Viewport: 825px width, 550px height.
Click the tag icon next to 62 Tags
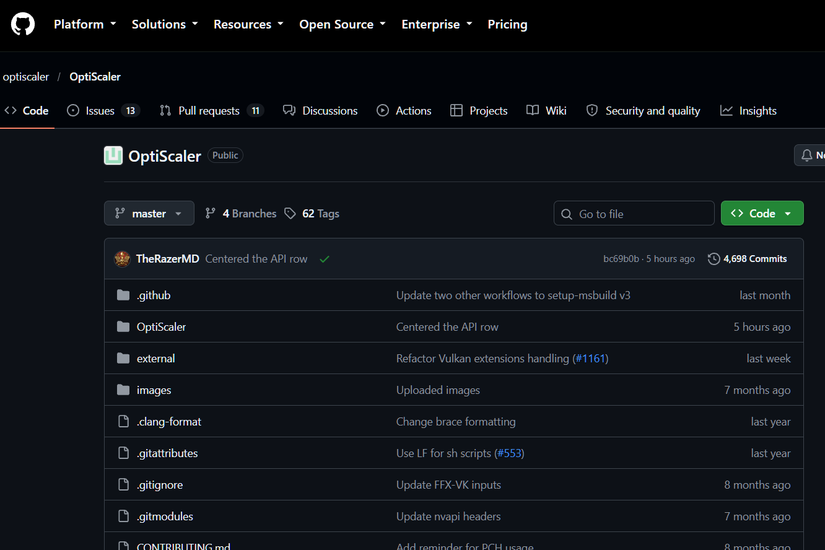[290, 213]
